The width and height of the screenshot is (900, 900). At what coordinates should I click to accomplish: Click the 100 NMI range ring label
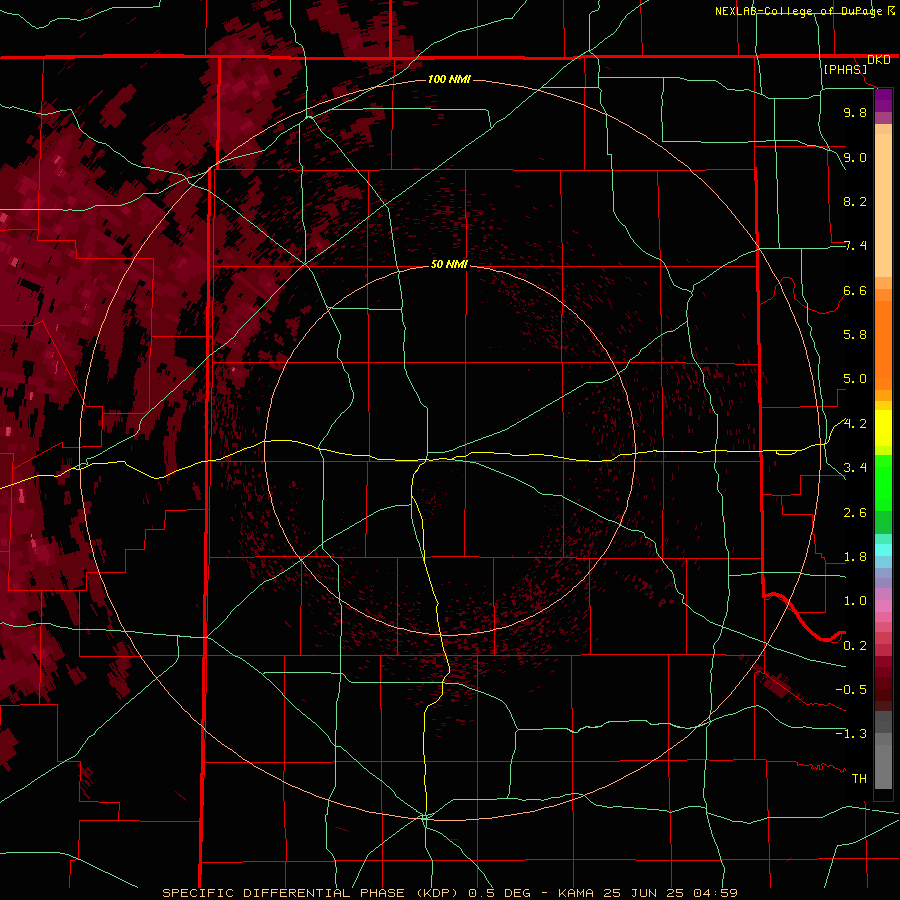click(x=449, y=79)
